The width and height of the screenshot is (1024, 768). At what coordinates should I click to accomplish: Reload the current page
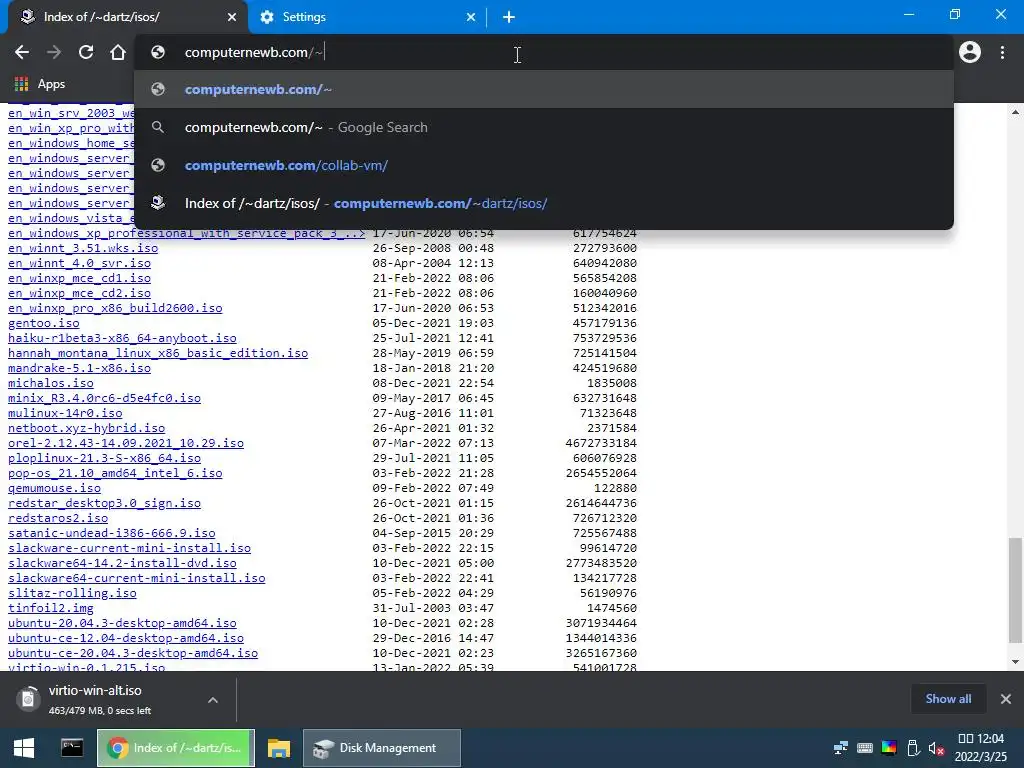(86, 52)
